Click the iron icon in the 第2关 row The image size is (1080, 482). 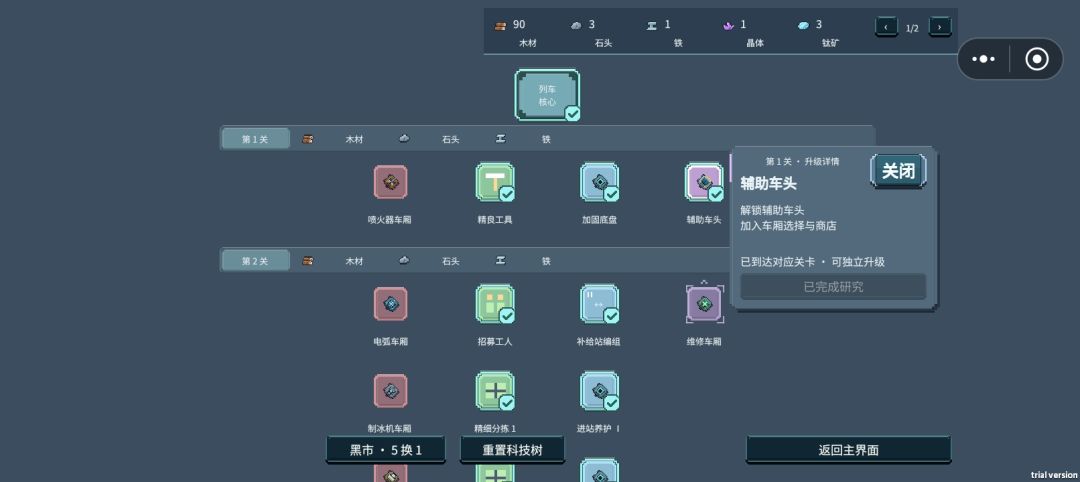click(501, 260)
